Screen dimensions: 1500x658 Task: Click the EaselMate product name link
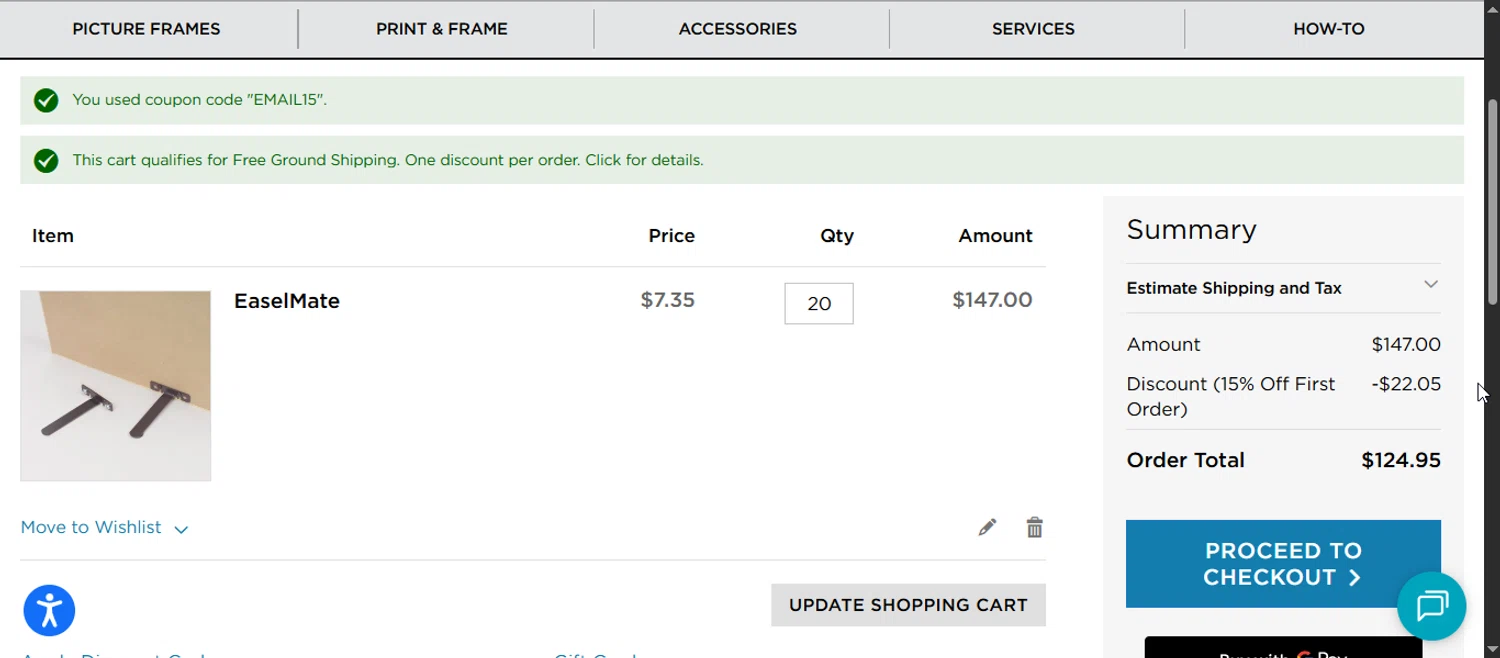287,301
